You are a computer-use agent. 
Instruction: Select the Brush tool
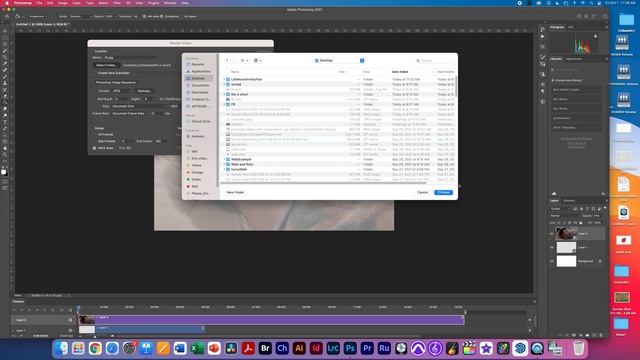point(5,77)
